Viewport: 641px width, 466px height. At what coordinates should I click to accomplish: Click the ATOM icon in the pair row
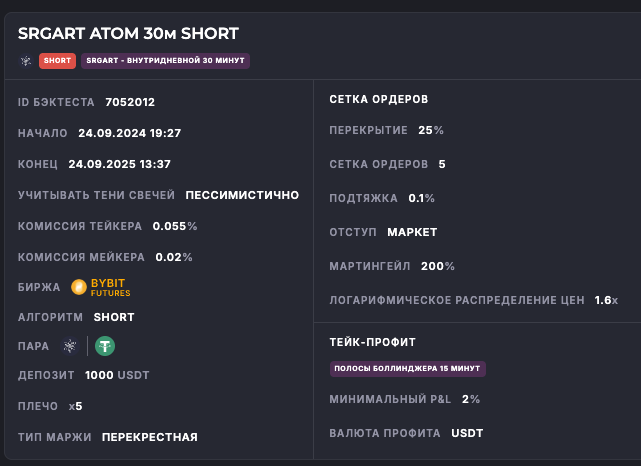pyautogui.click(x=69, y=346)
